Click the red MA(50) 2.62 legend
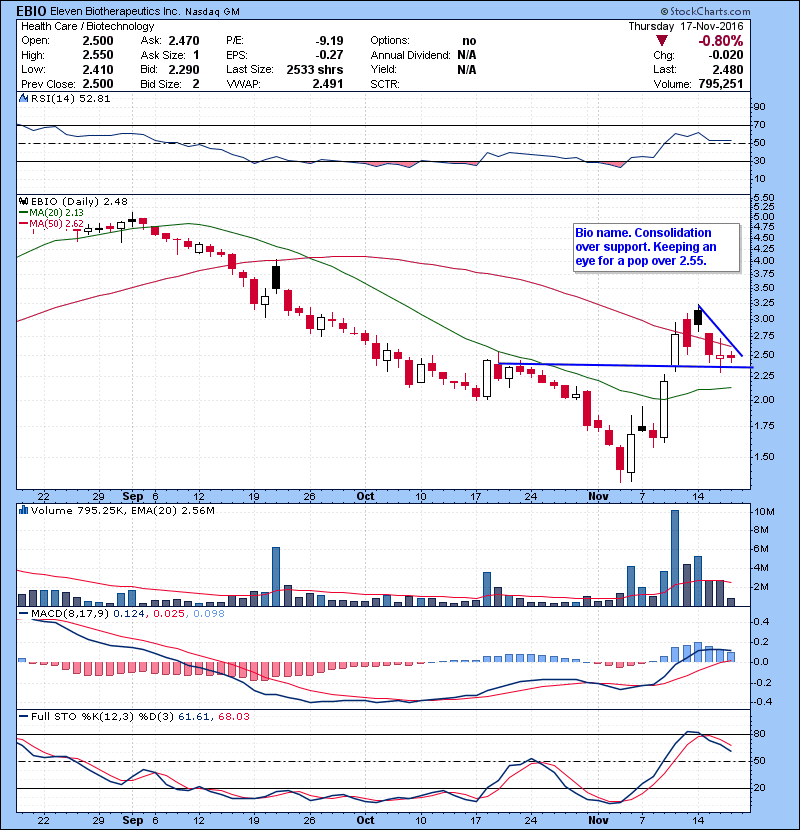Viewport: 800px width, 830px height. click(x=51, y=224)
